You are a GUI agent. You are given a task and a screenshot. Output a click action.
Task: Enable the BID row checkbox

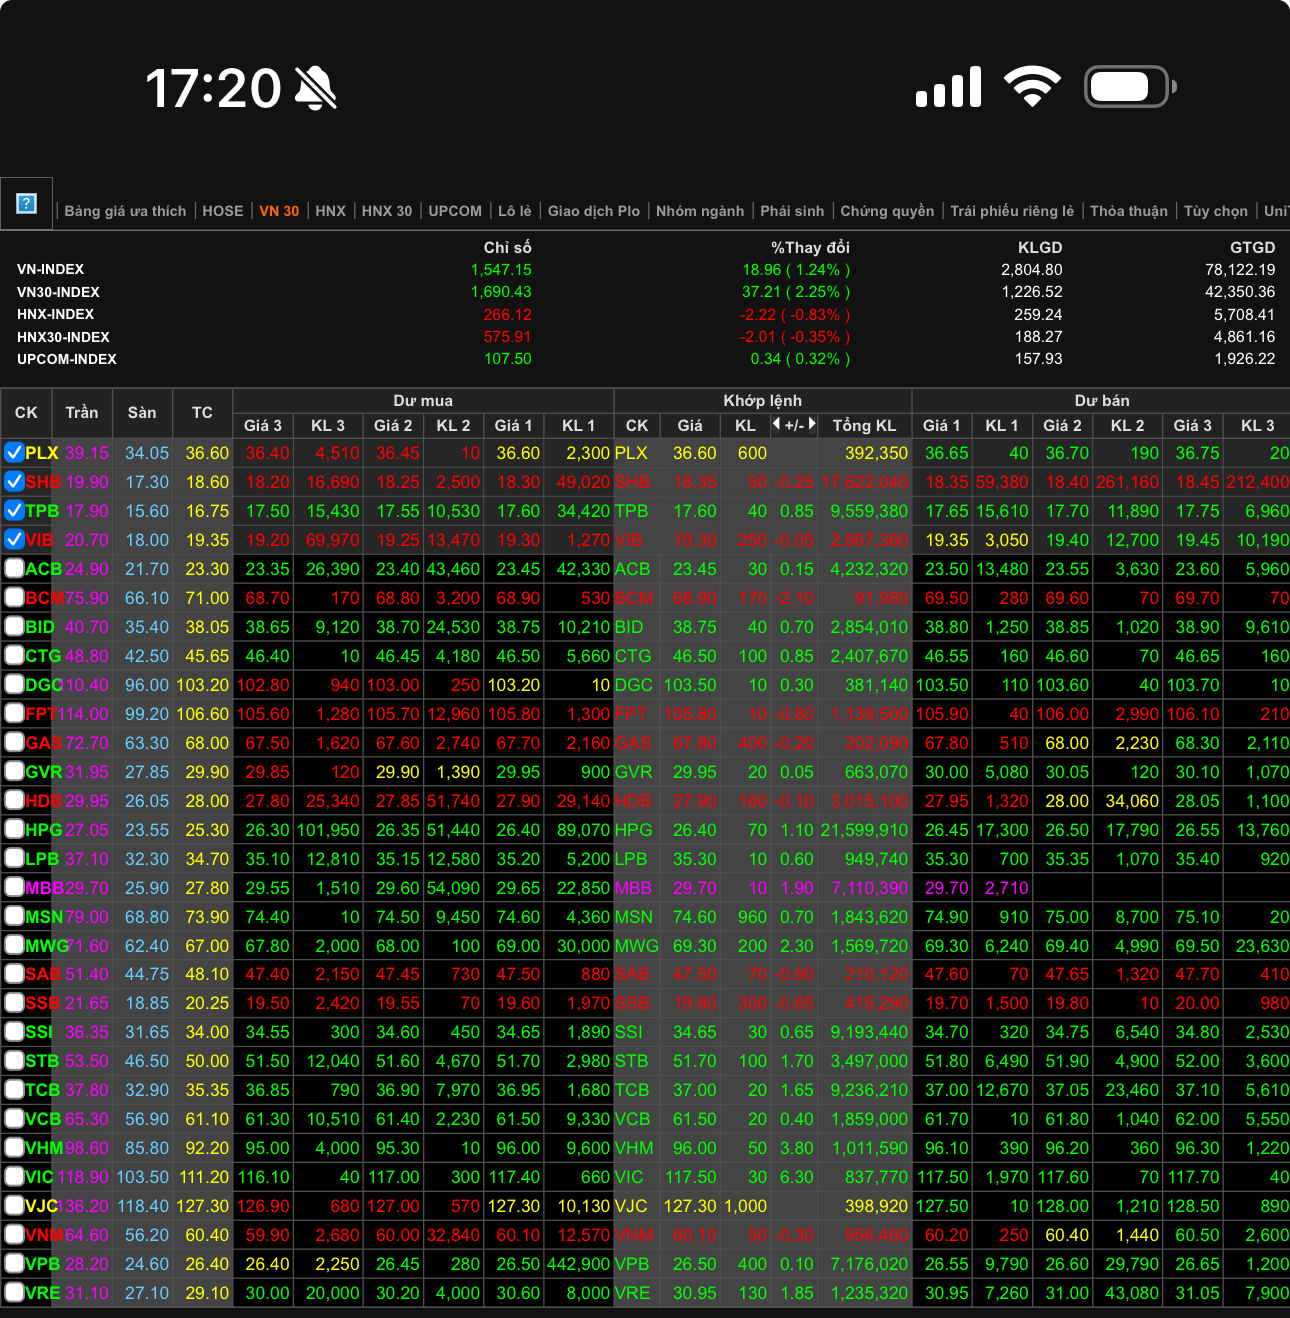pos(14,626)
